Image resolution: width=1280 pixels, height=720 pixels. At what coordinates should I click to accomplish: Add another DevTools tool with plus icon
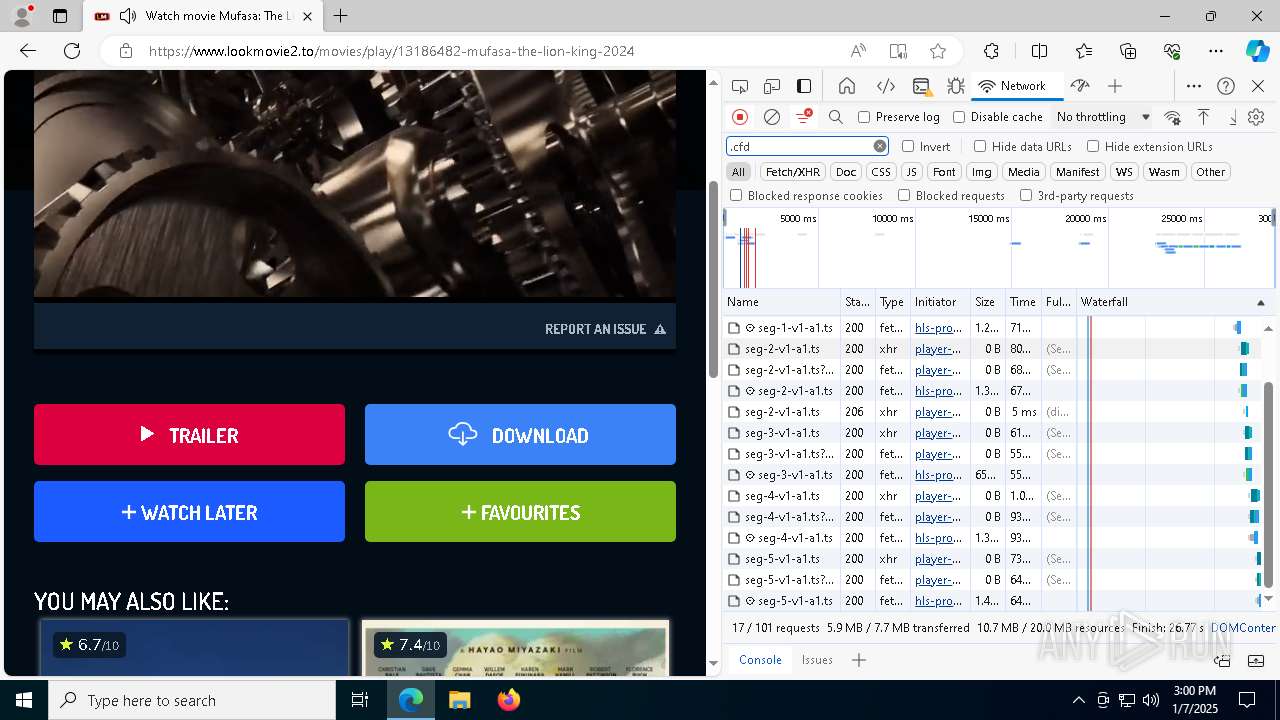[1115, 86]
